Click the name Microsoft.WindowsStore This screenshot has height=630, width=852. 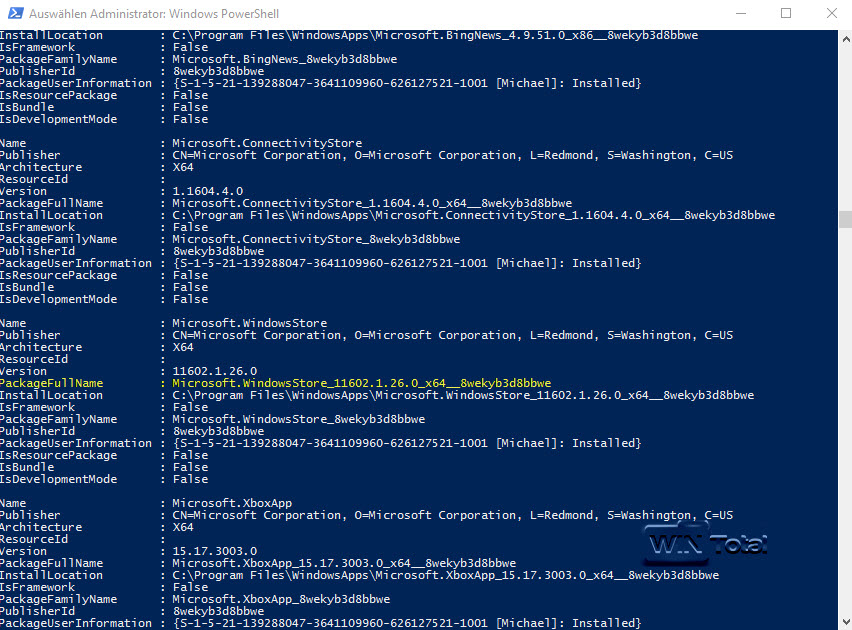click(249, 323)
